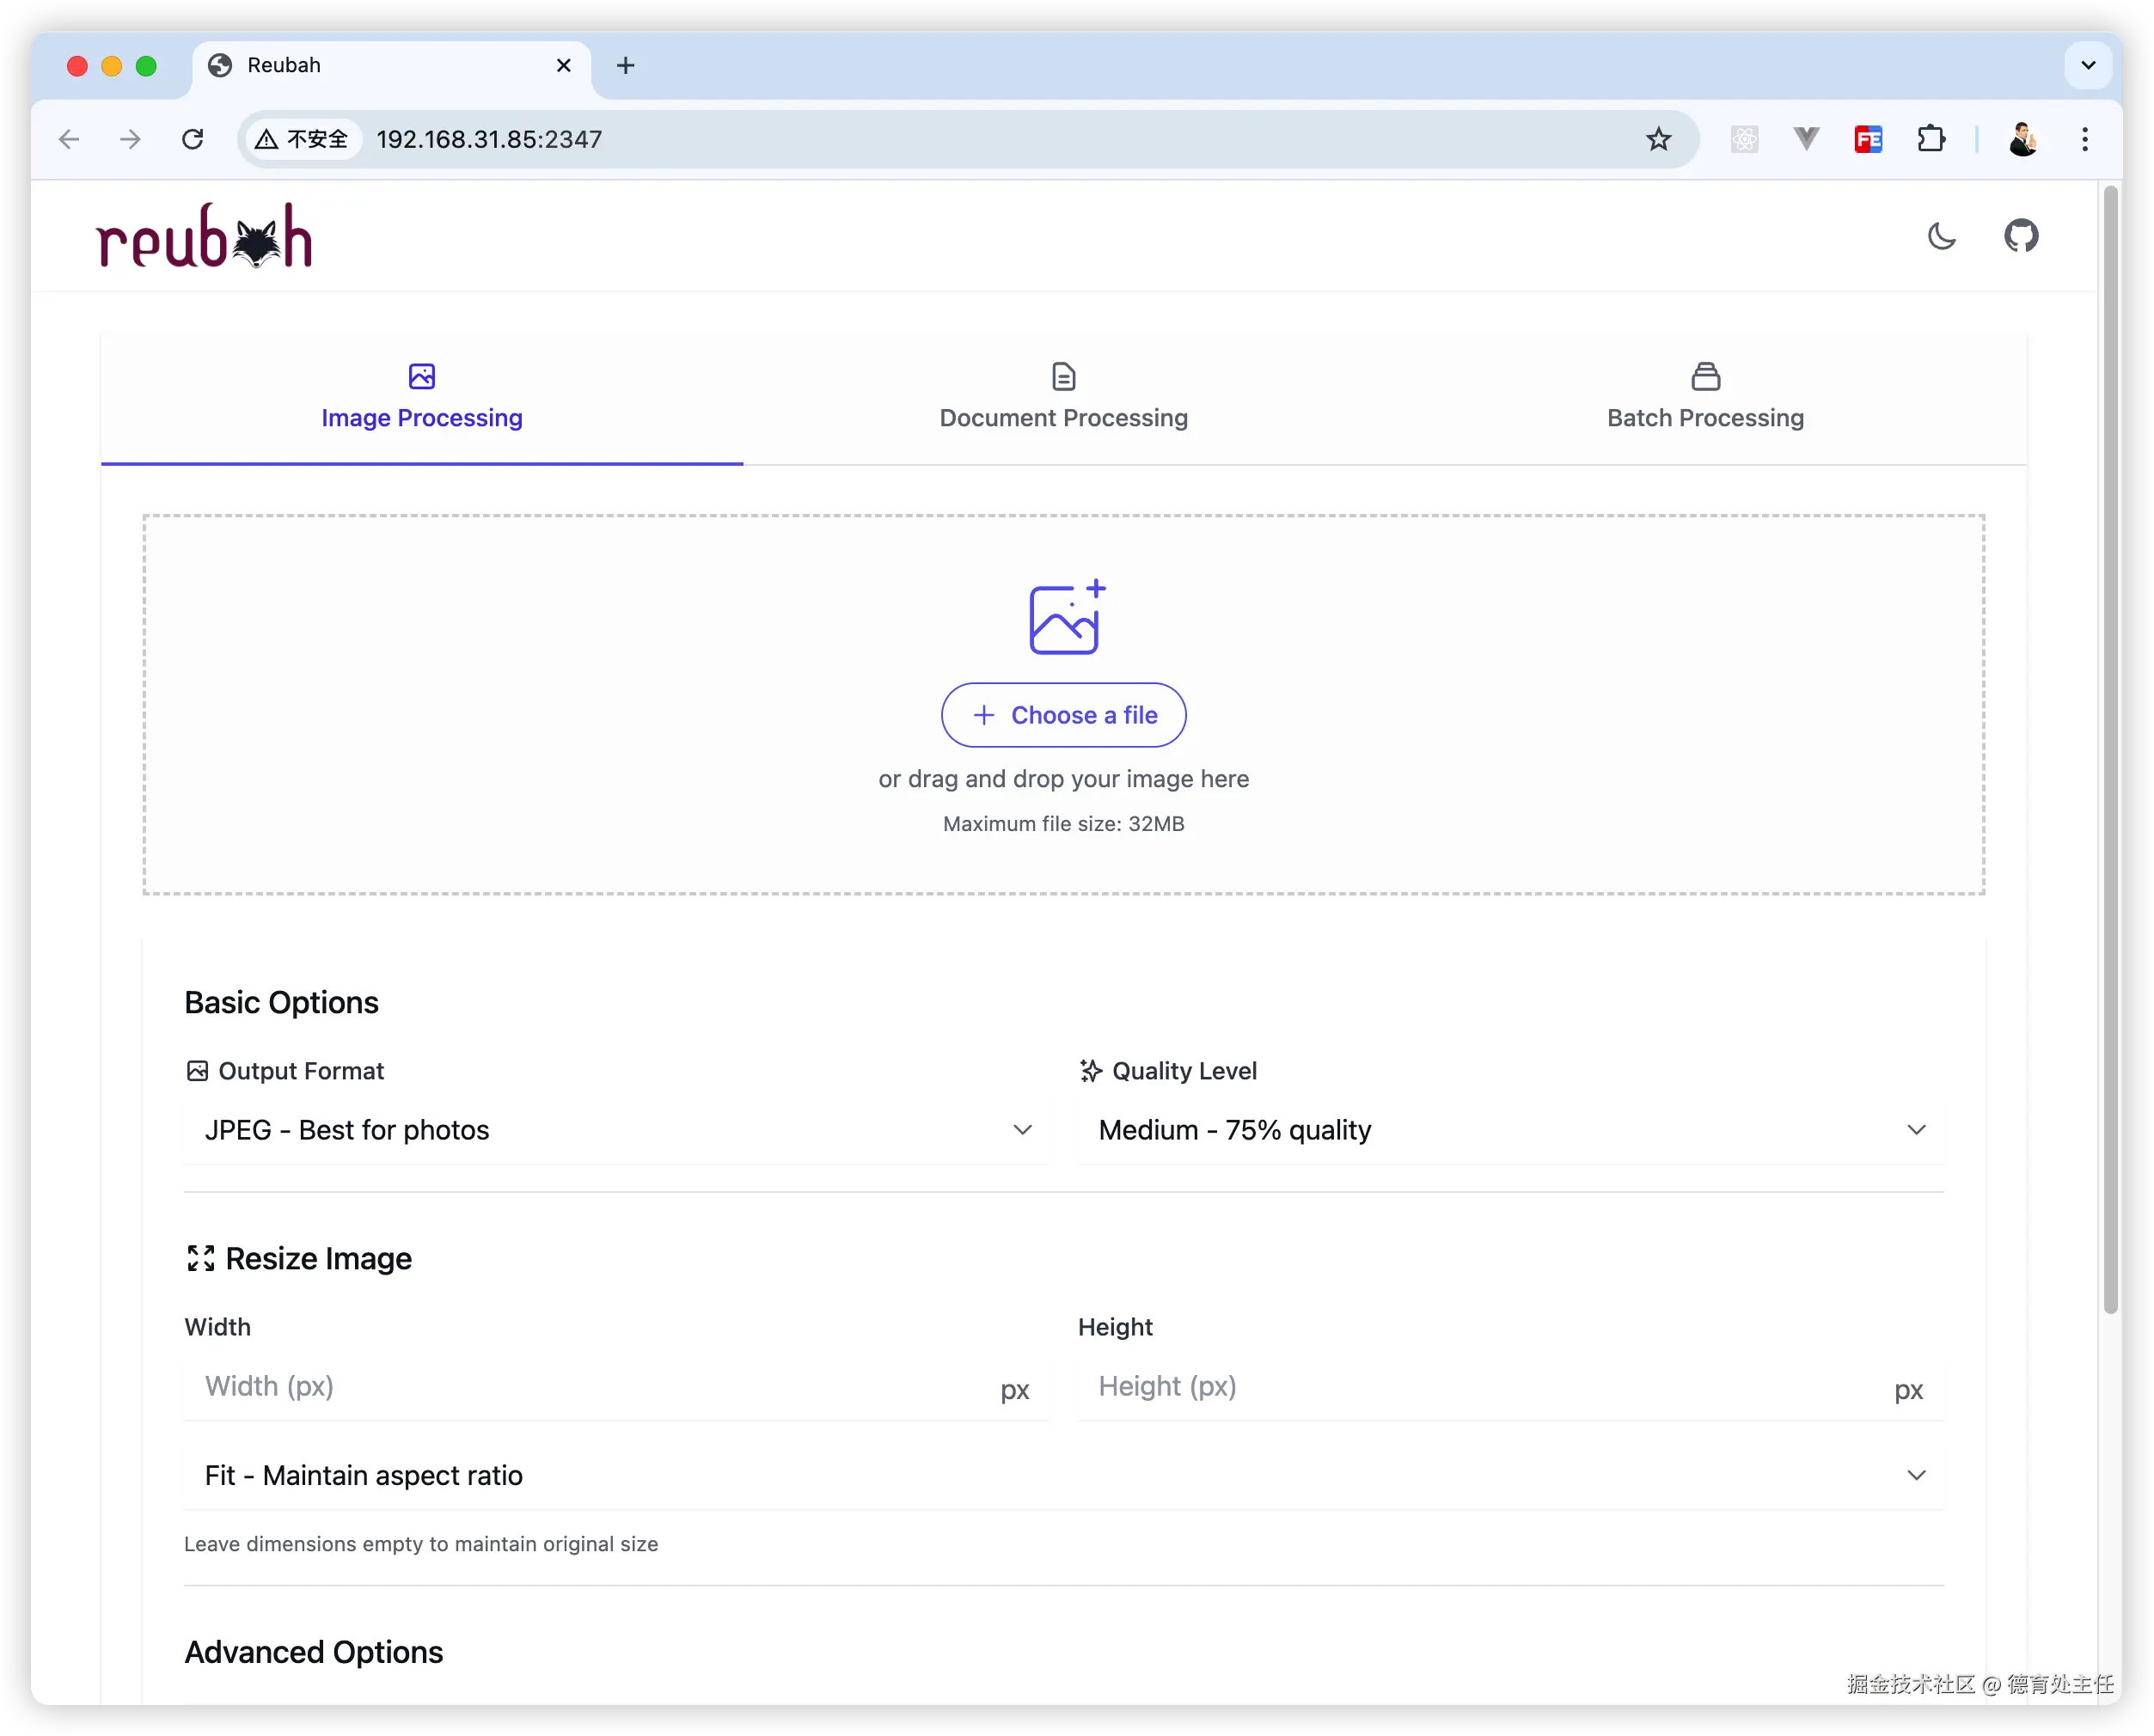Click the Height (px) input field
The image size is (2154, 1736).
[x=1510, y=1387]
